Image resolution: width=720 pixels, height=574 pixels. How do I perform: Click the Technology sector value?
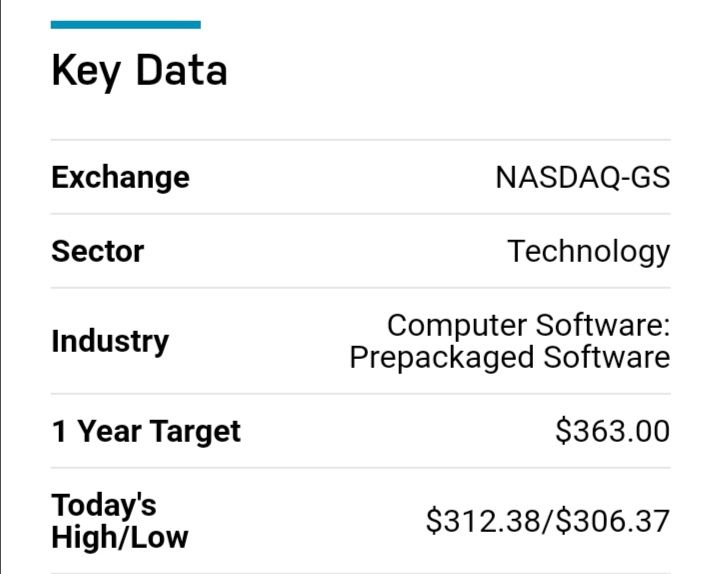588,251
